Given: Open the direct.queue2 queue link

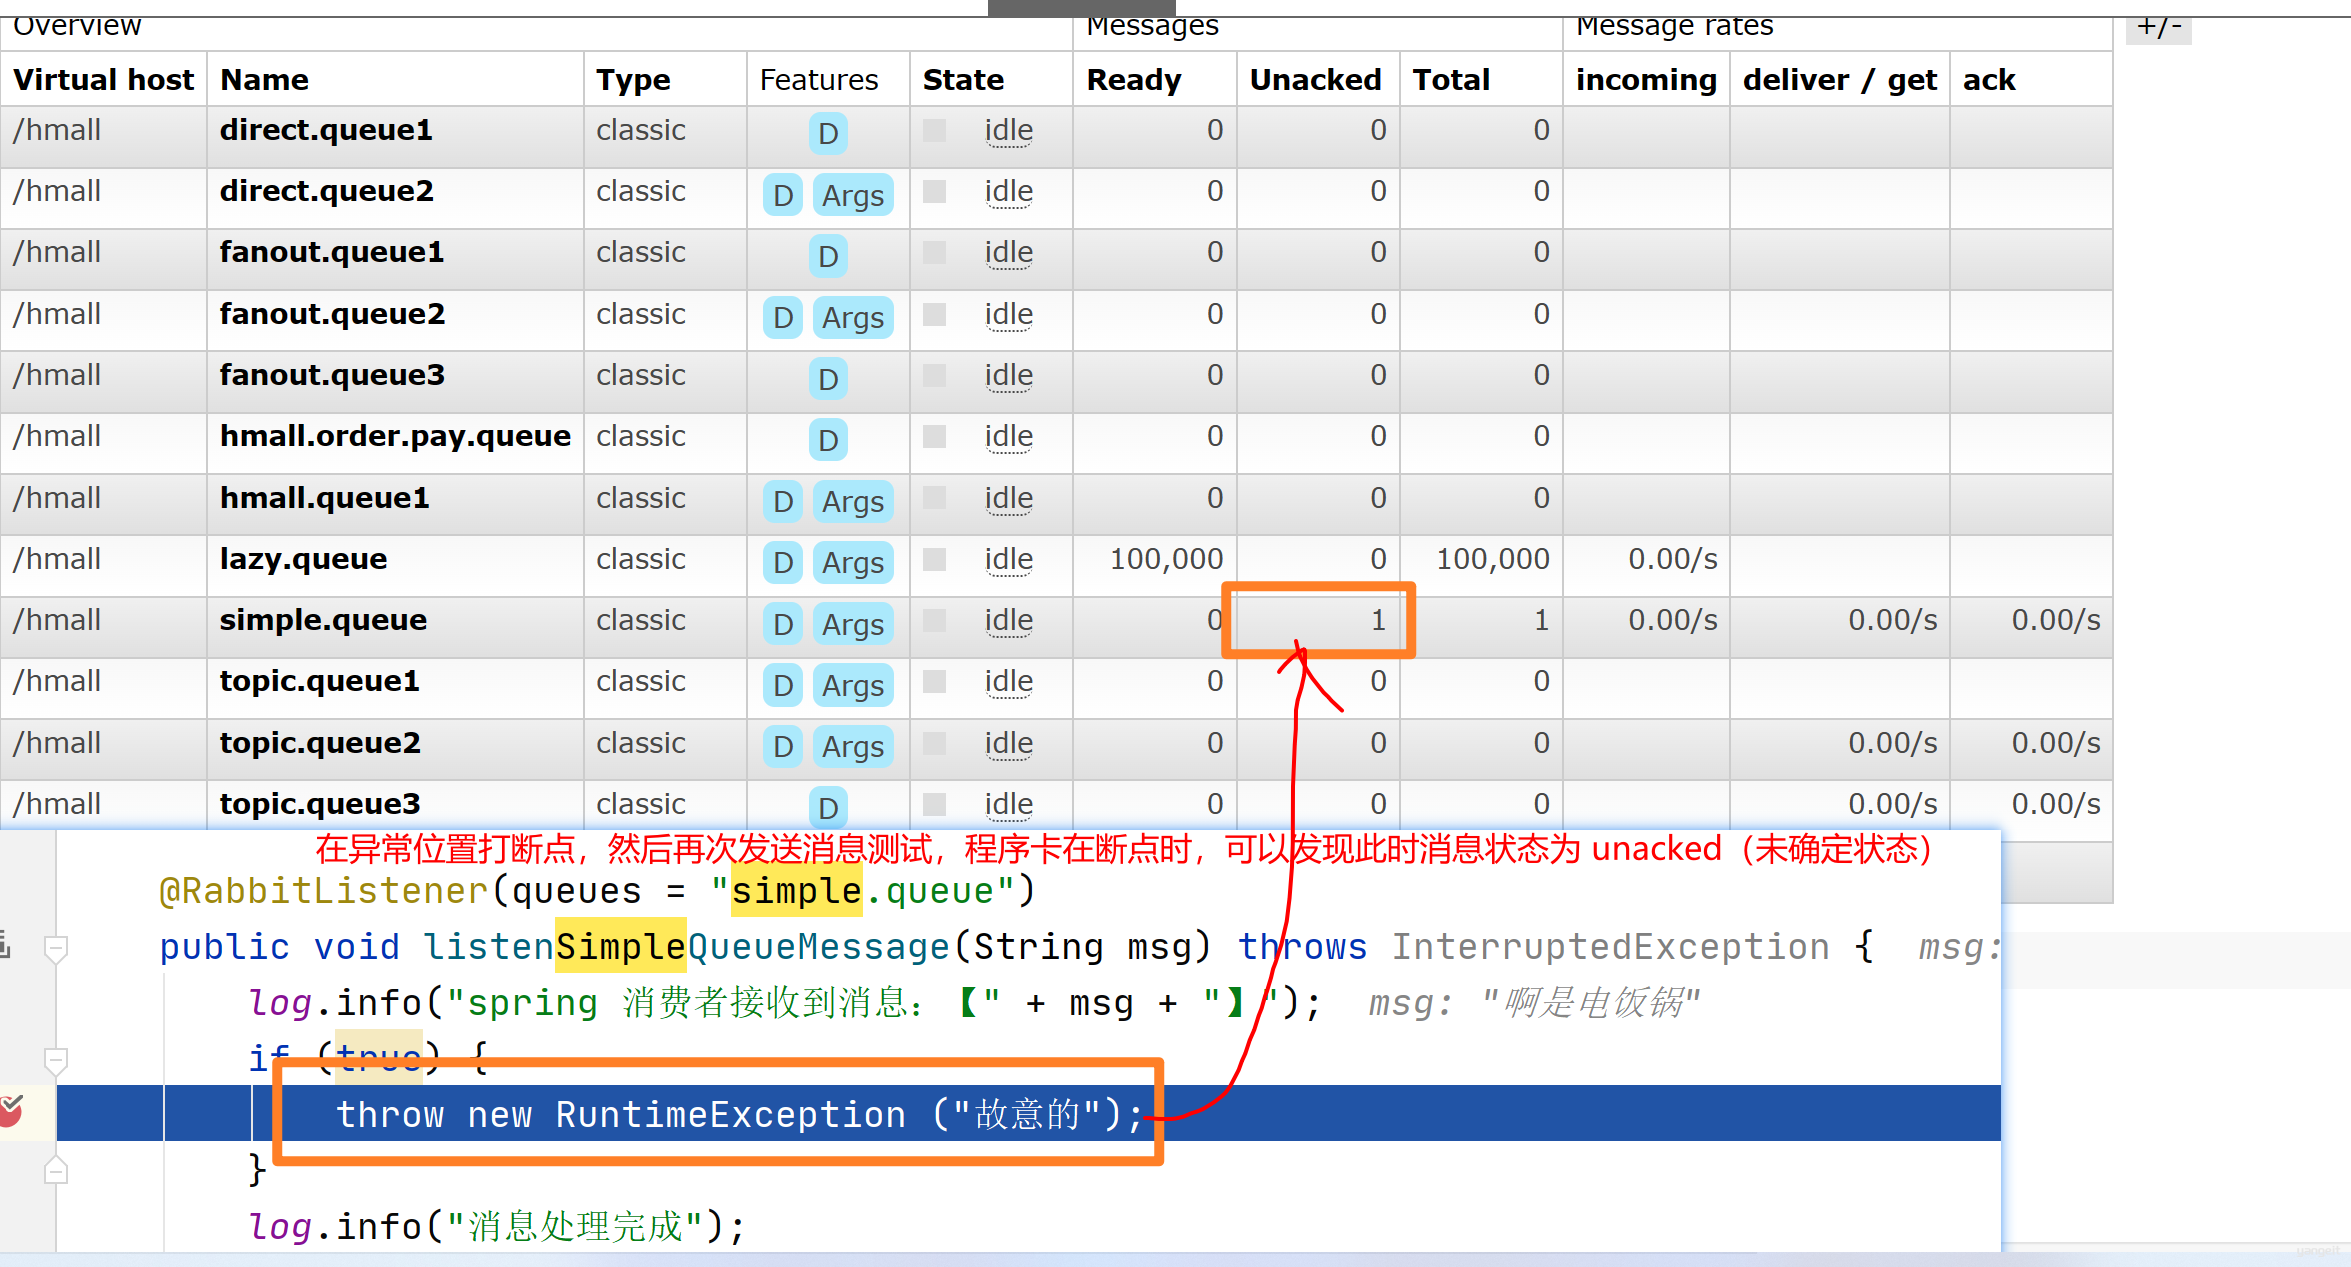Looking at the screenshot, I should pos(327,192).
